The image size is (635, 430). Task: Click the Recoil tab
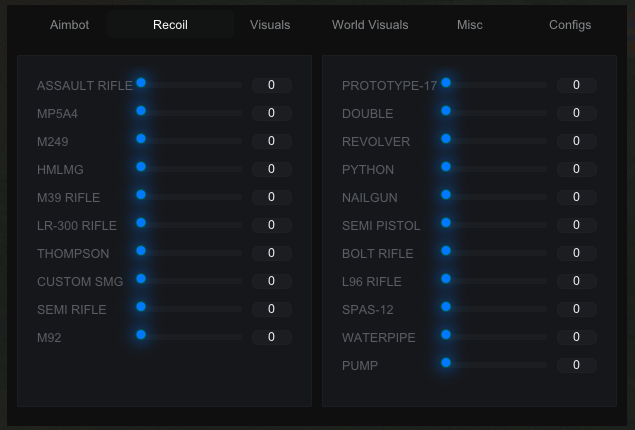[x=170, y=25]
